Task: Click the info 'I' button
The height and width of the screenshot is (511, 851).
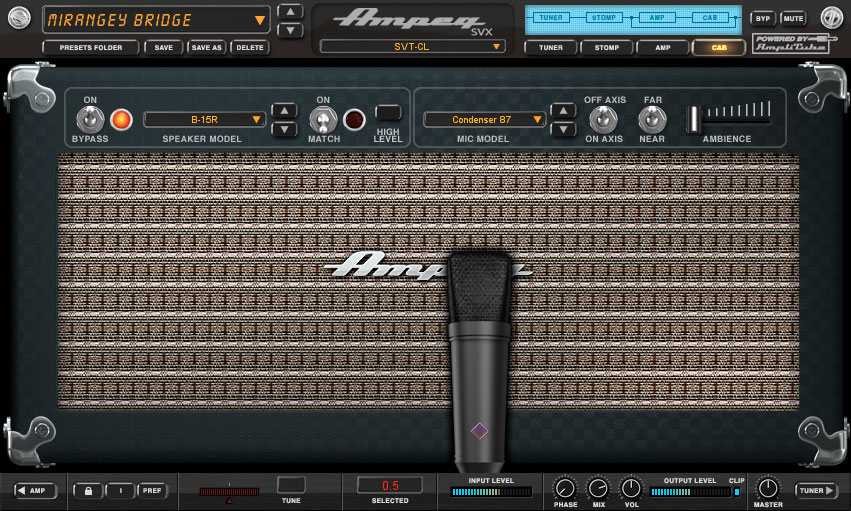Action: [x=120, y=491]
